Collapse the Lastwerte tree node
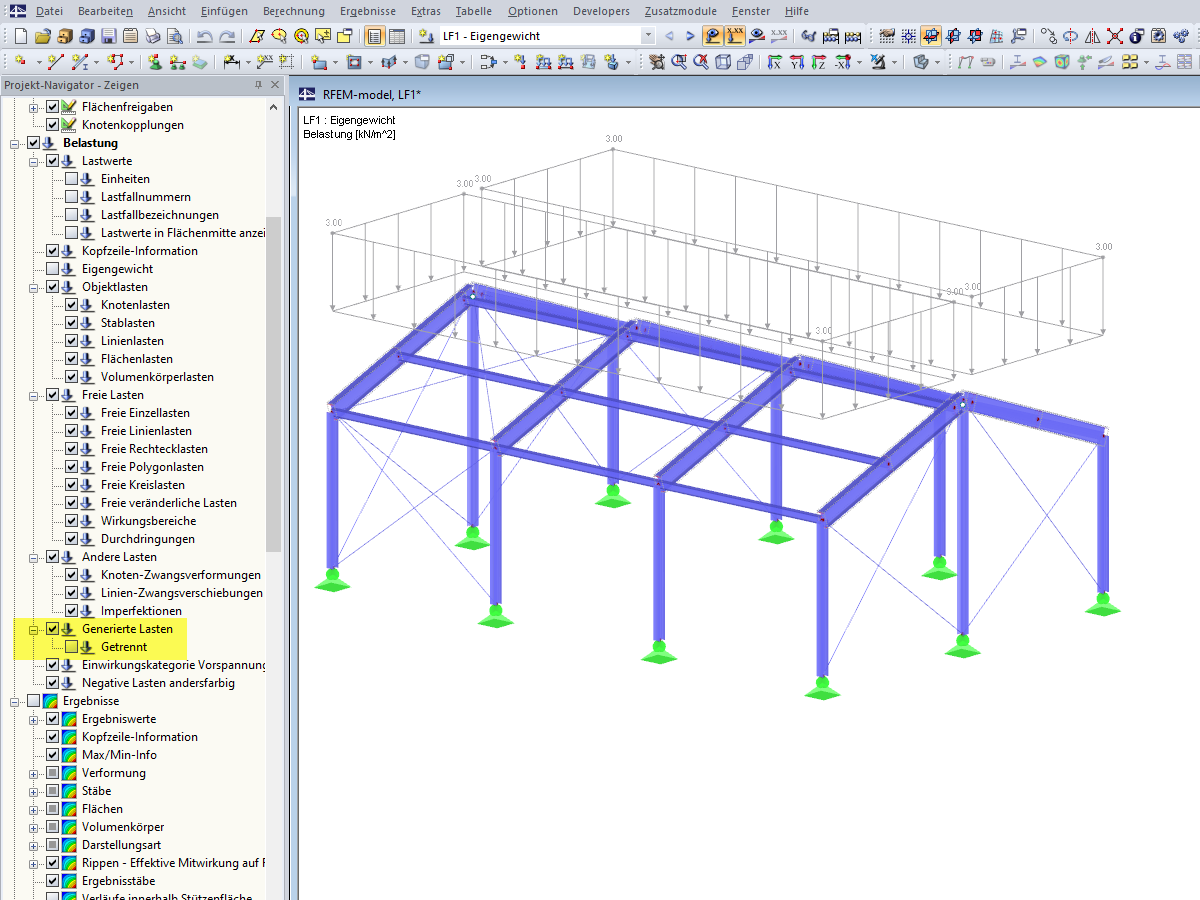Viewport: 1200px width, 900px height. pos(34,161)
